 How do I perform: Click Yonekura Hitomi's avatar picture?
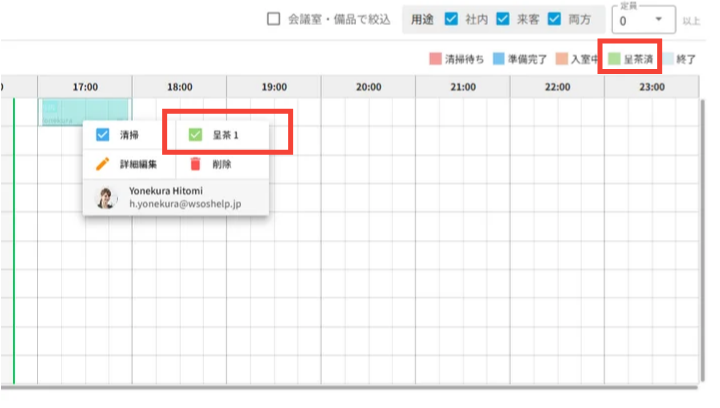[x=106, y=197]
